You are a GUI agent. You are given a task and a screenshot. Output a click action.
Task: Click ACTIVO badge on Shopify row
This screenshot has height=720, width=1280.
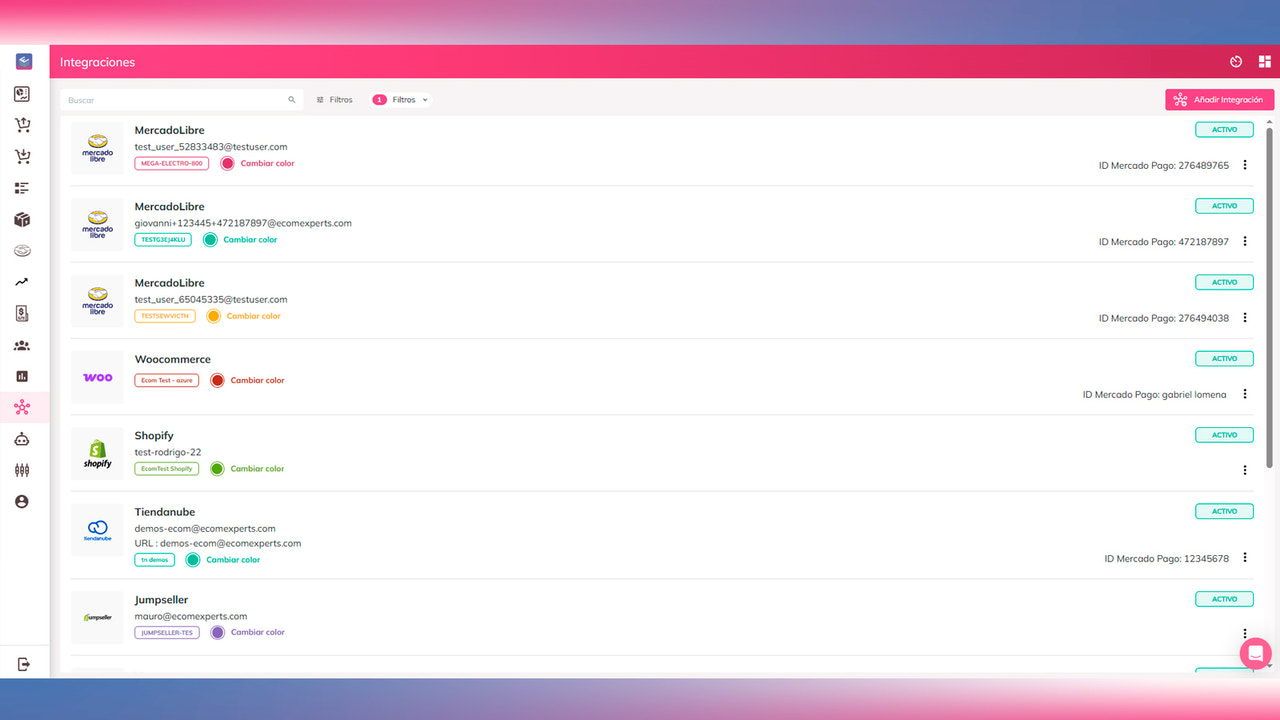1224,435
